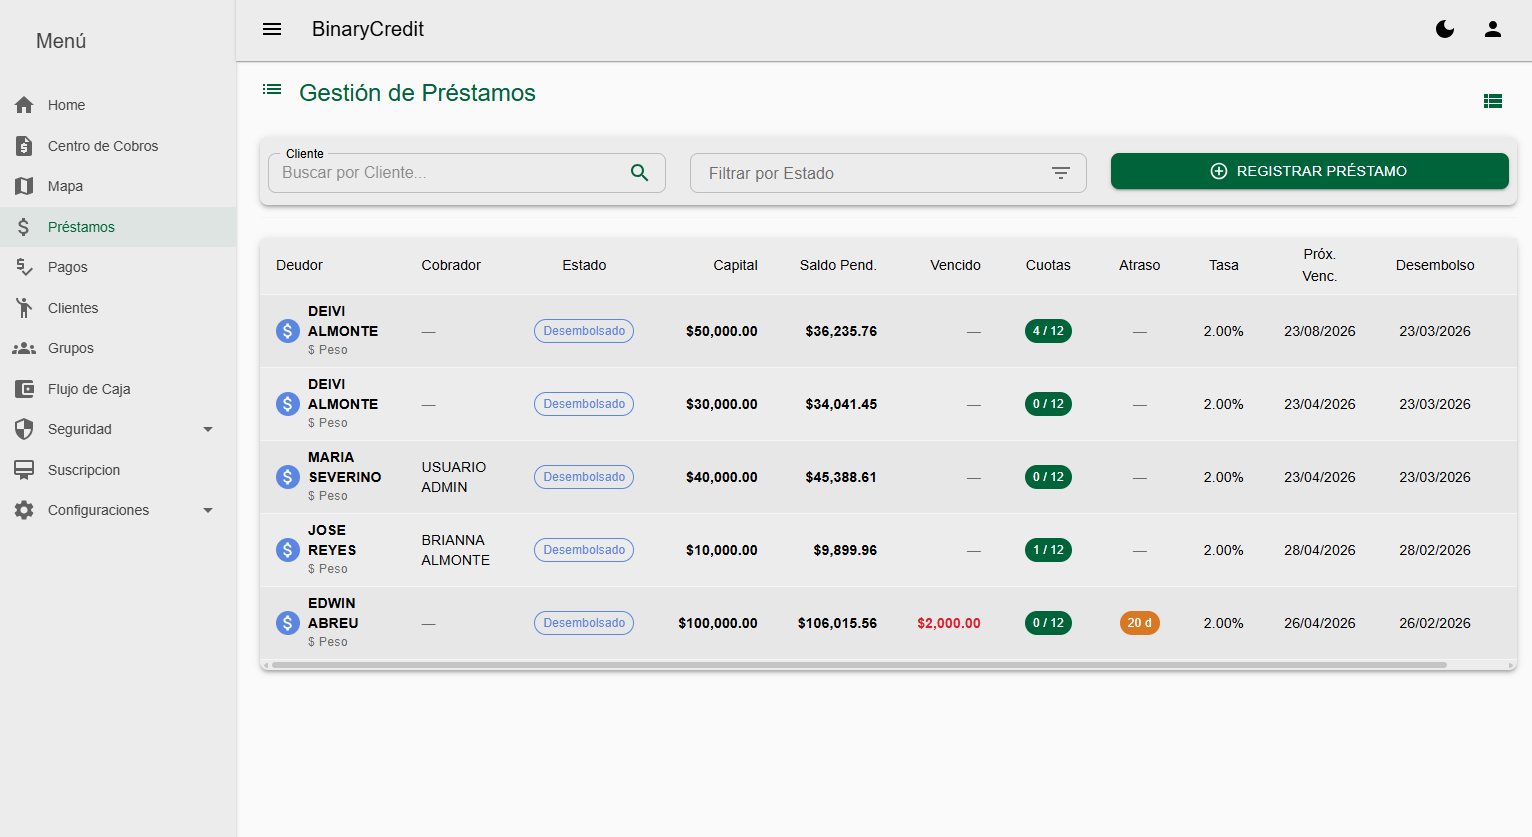Click the 1 / 12 cuotas badge
The width and height of the screenshot is (1532, 837).
[1048, 550]
